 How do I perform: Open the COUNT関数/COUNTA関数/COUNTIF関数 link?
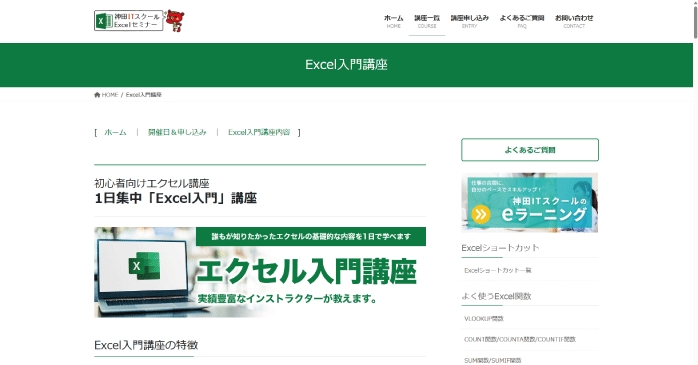coord(520,339)
